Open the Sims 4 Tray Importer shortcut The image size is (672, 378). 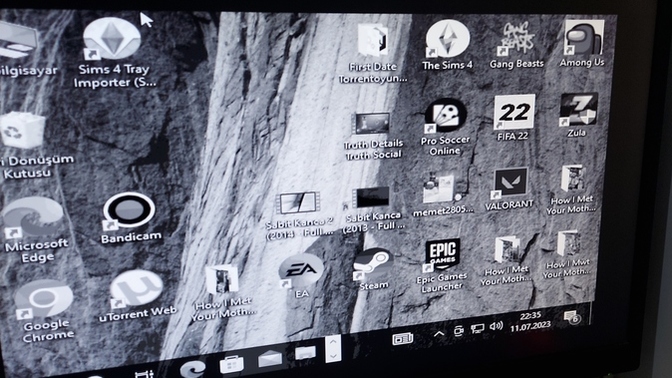click(113, 52)
